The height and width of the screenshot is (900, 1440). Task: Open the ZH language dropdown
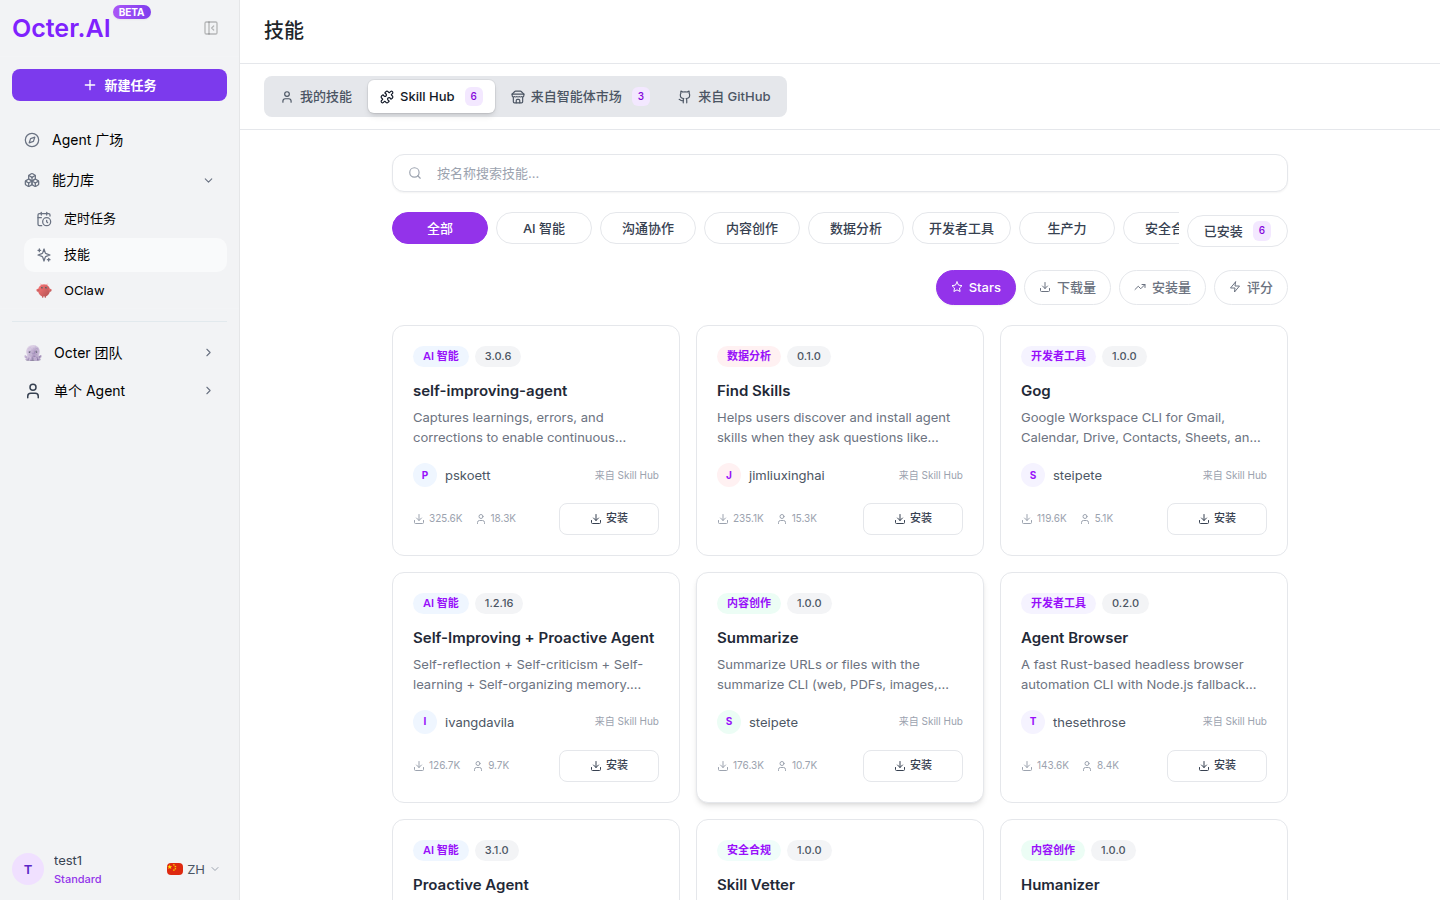(x=193, y=869)
